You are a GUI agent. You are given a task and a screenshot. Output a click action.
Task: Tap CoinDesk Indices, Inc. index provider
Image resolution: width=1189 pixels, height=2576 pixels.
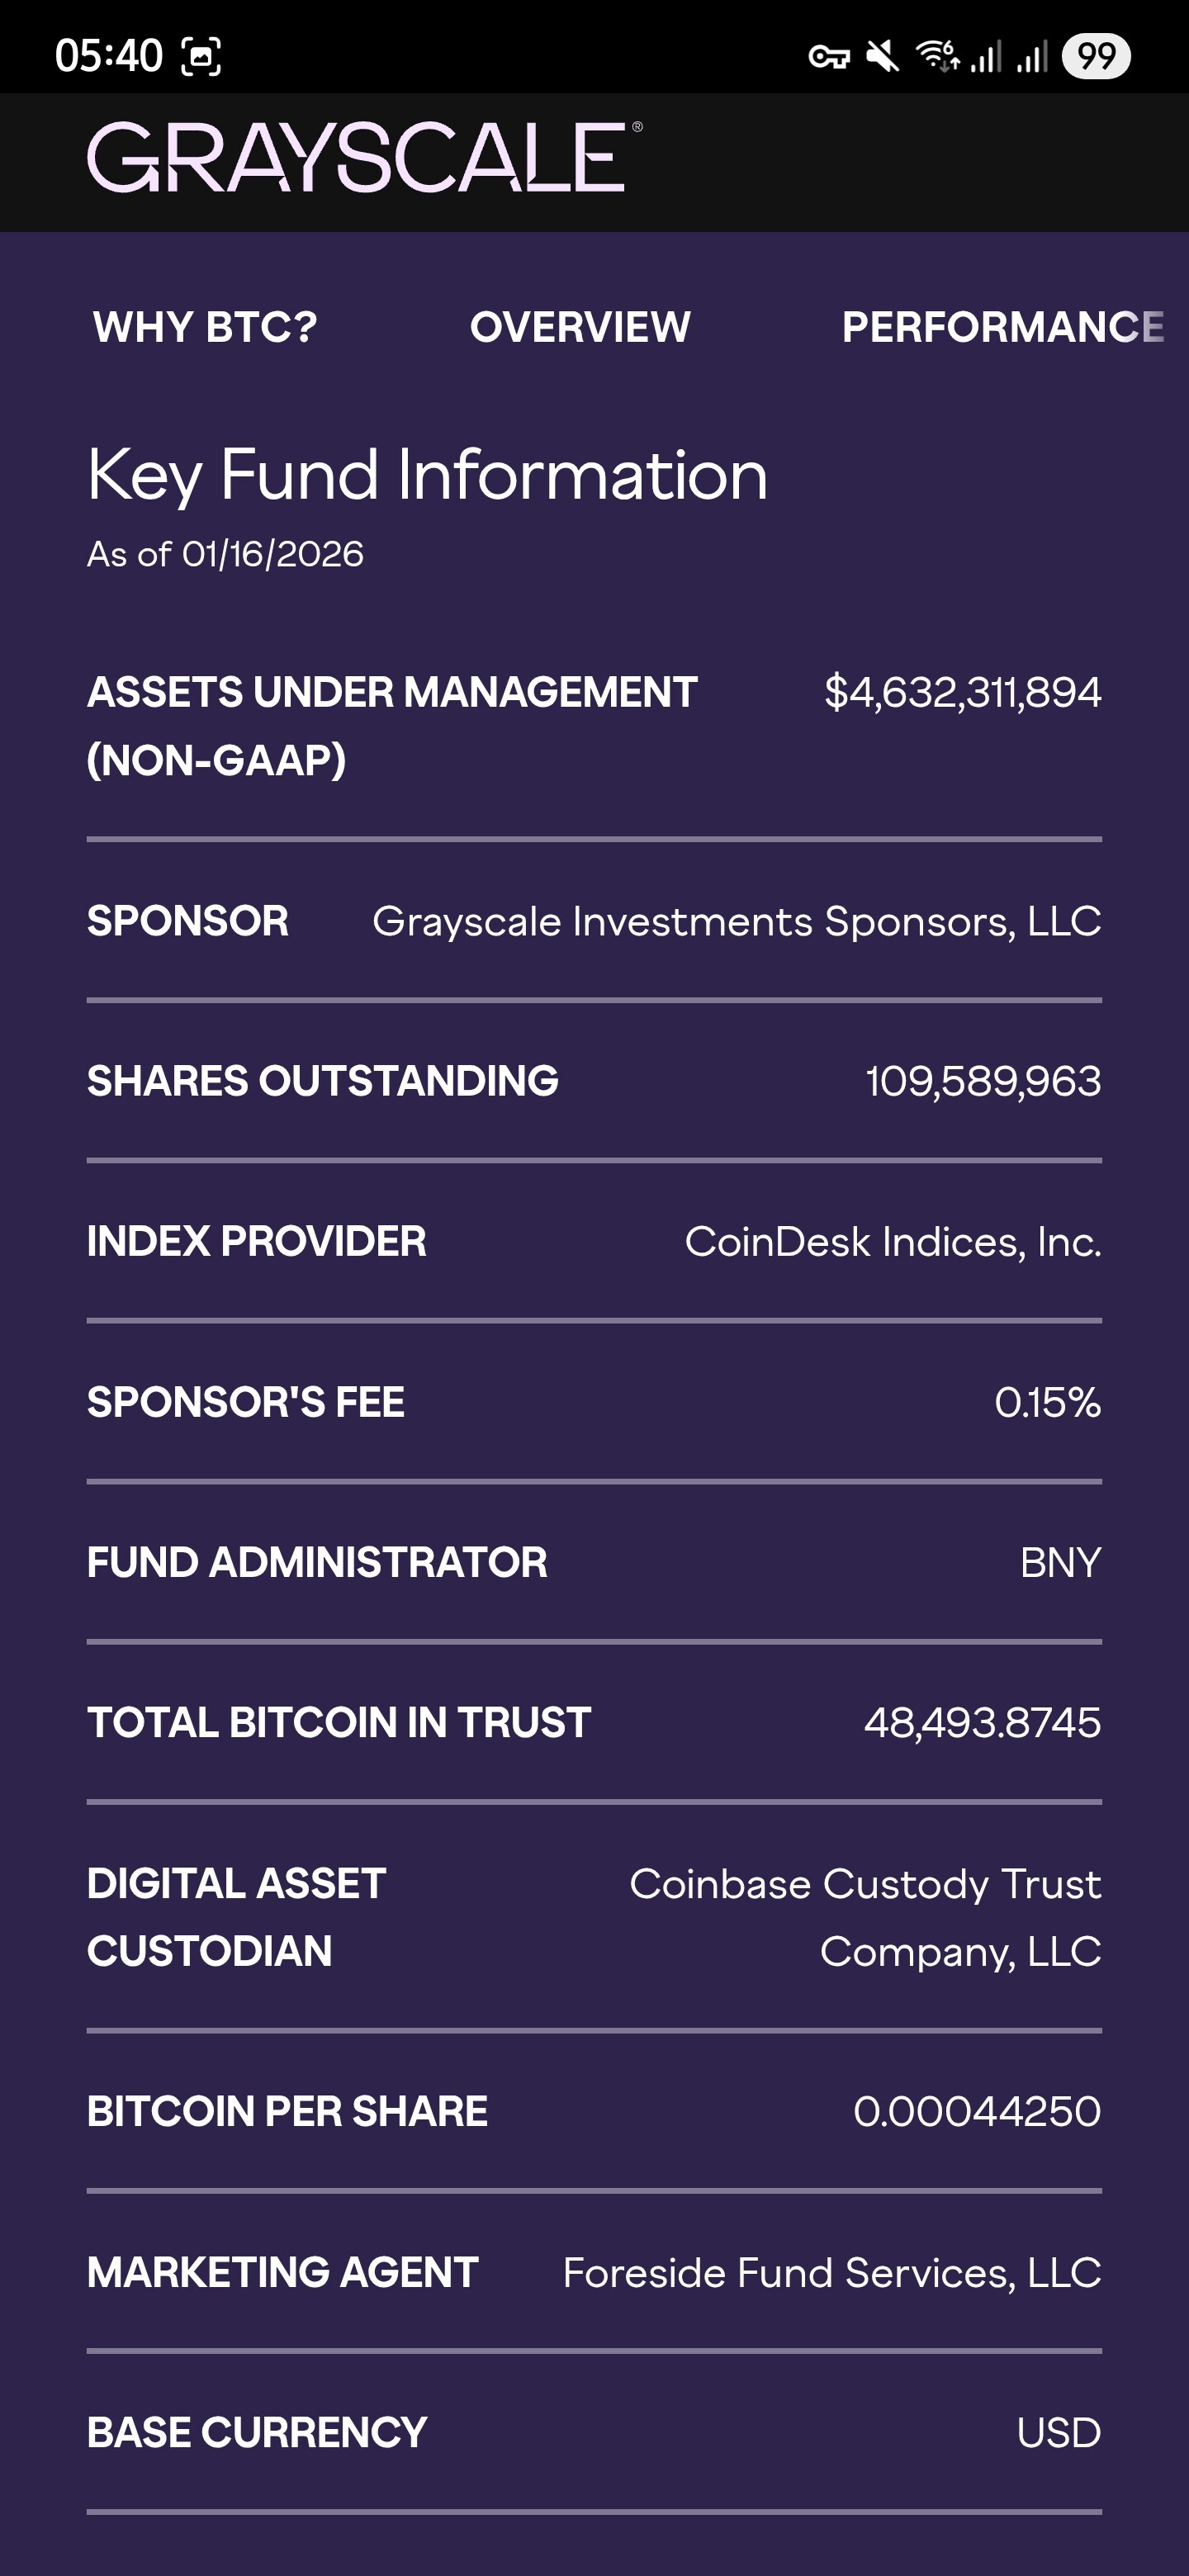(x=892, y=1242)
